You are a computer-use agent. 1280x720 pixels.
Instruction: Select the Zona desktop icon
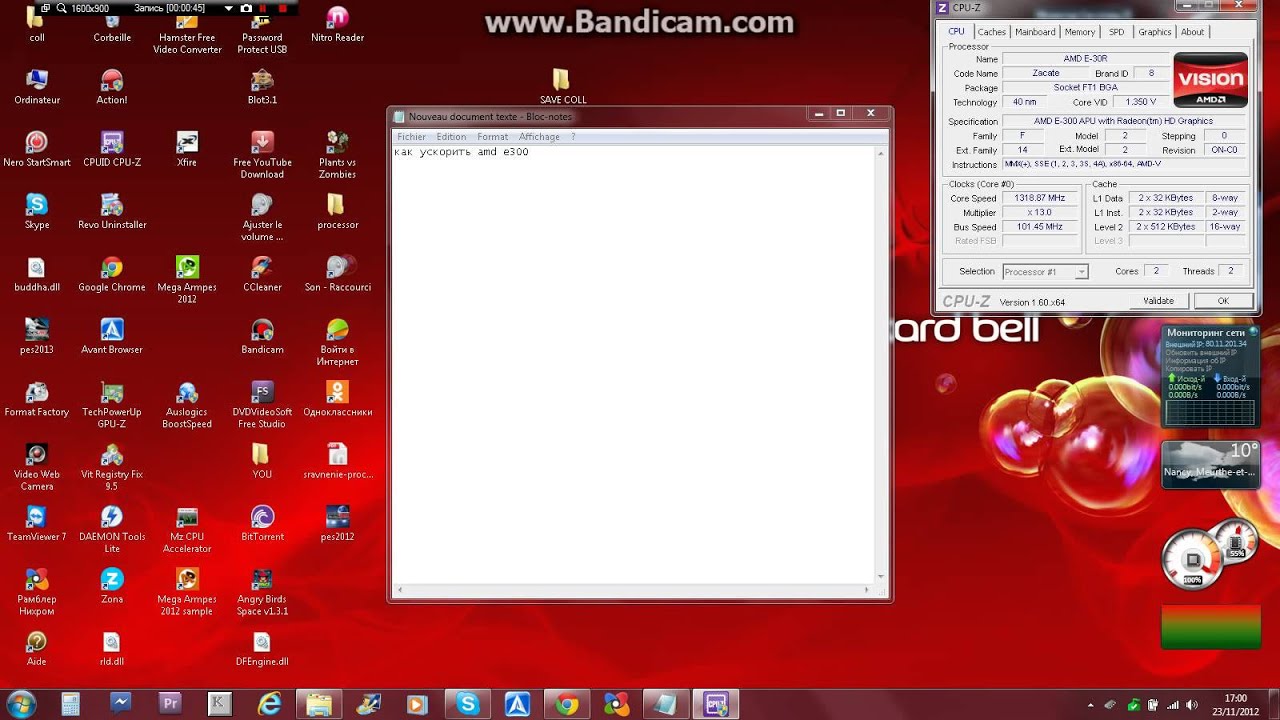[x=112, y=585]
